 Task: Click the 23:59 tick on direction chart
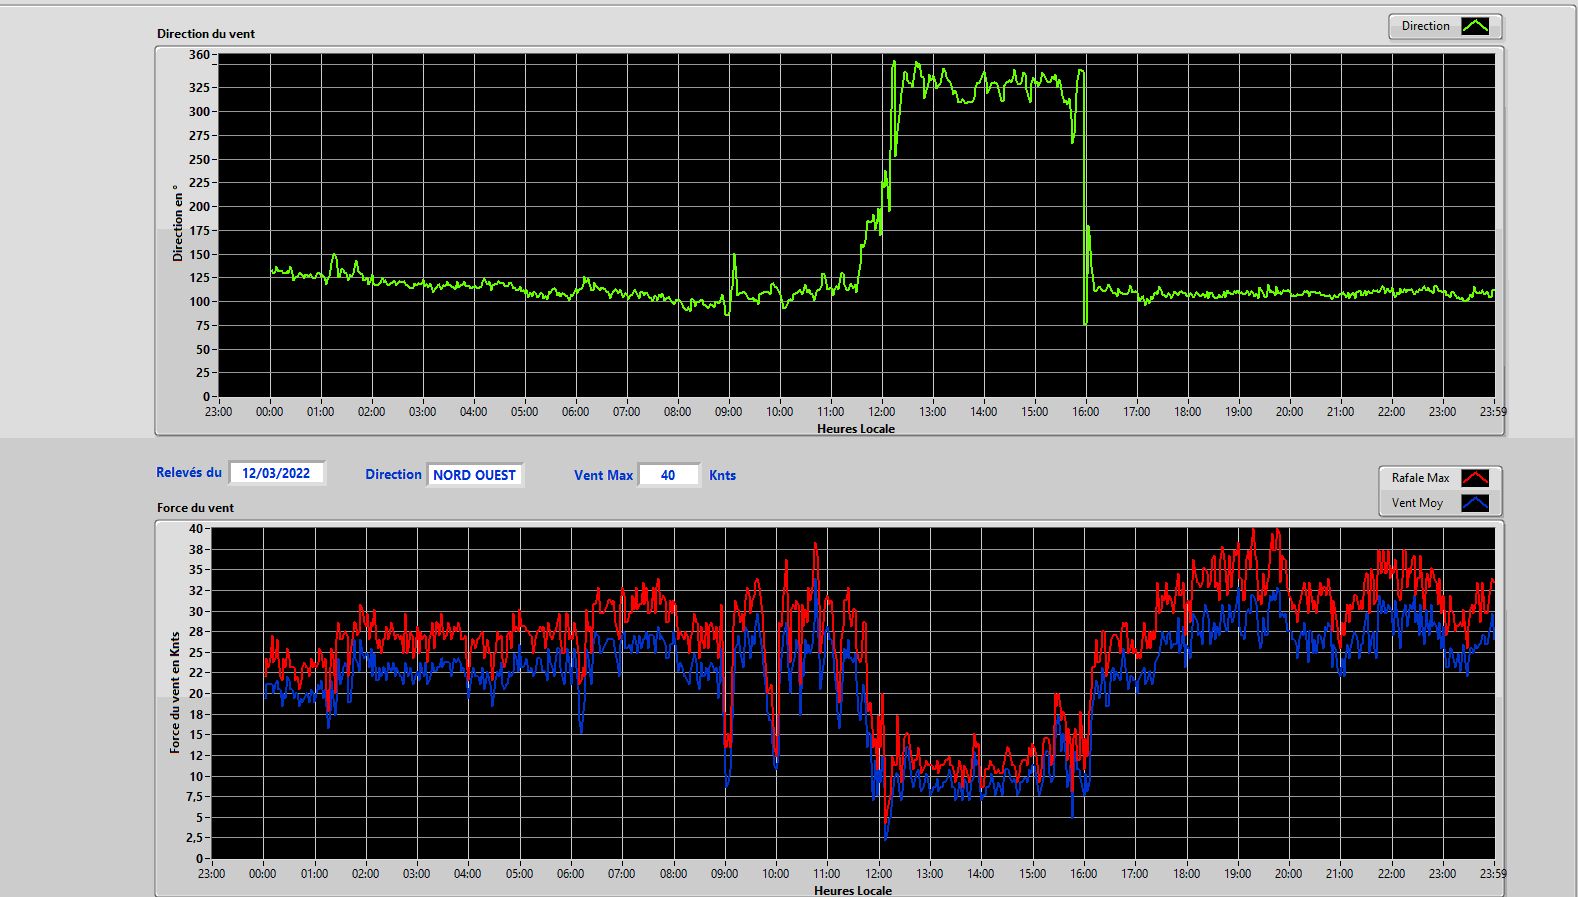pyautogui.click(x=1493, y=411)
